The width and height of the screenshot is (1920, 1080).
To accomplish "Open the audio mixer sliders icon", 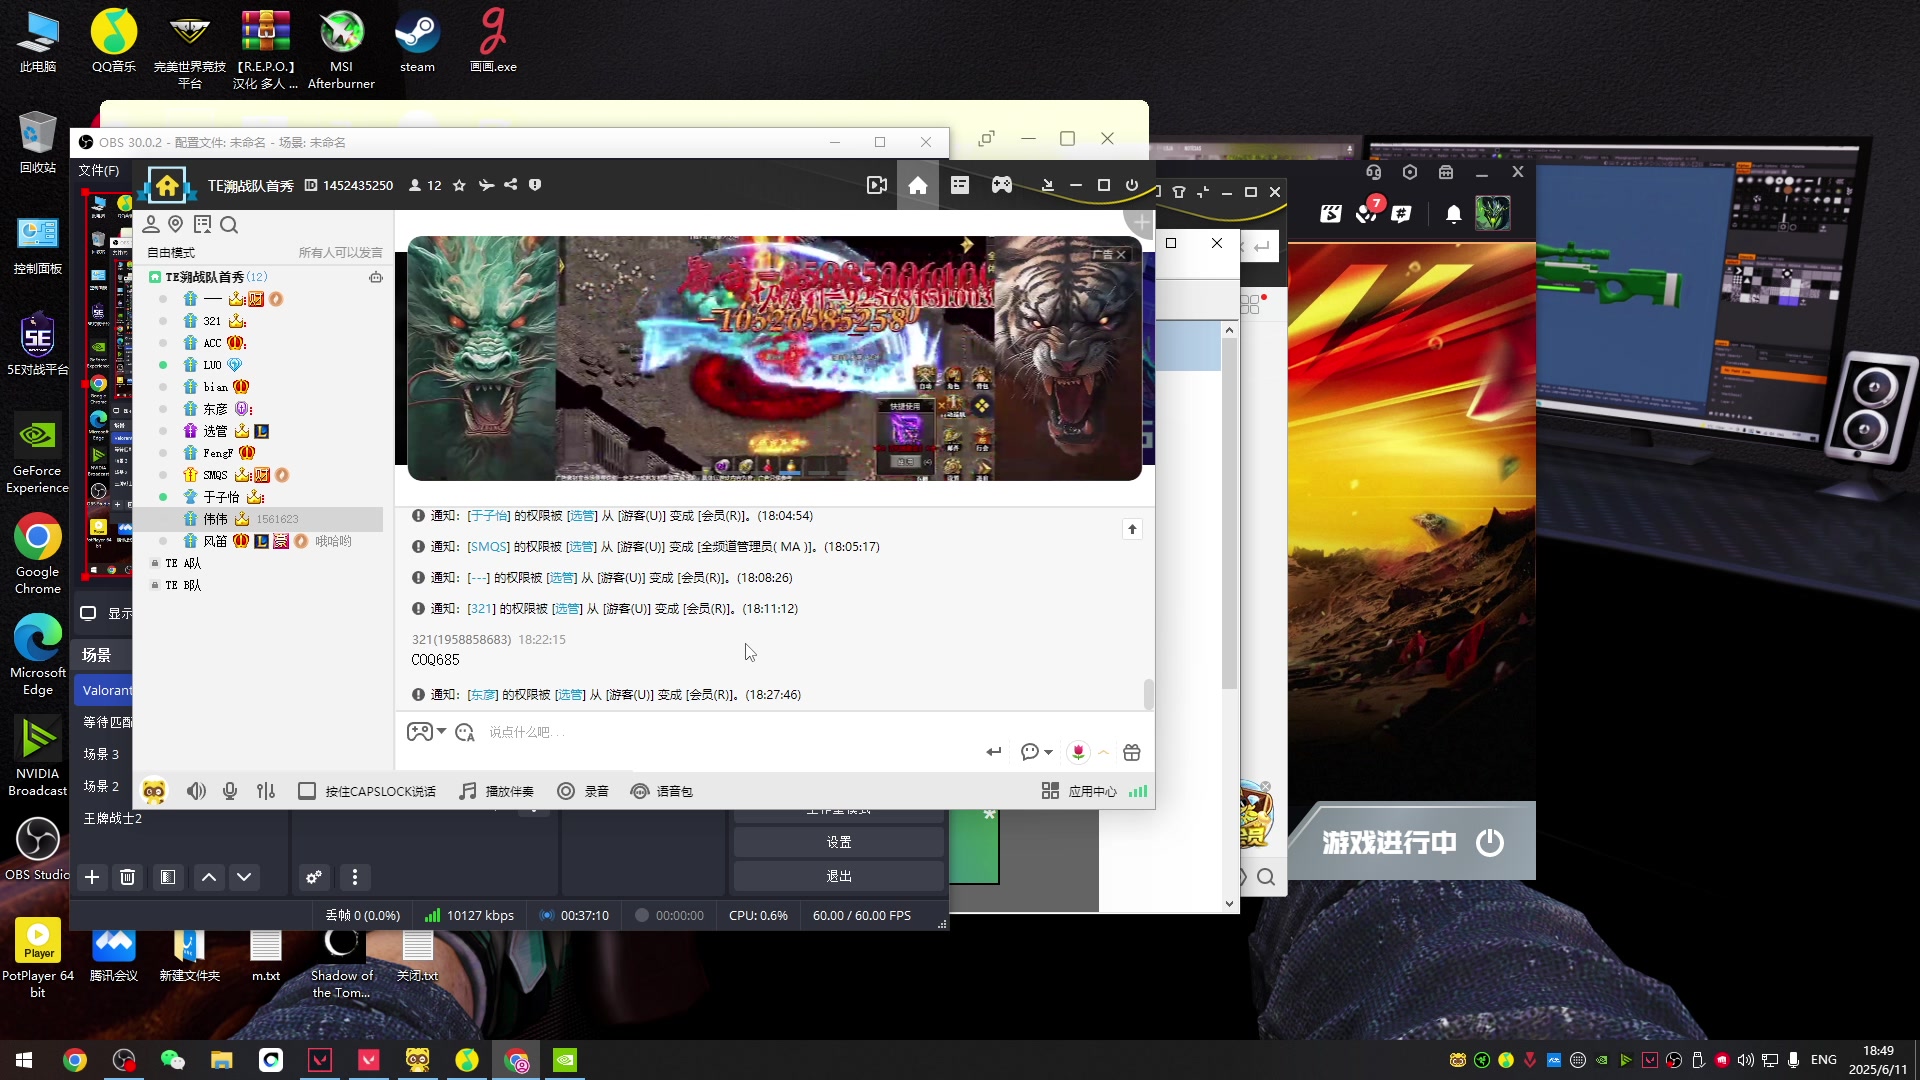I will click(x=266, y=791).
